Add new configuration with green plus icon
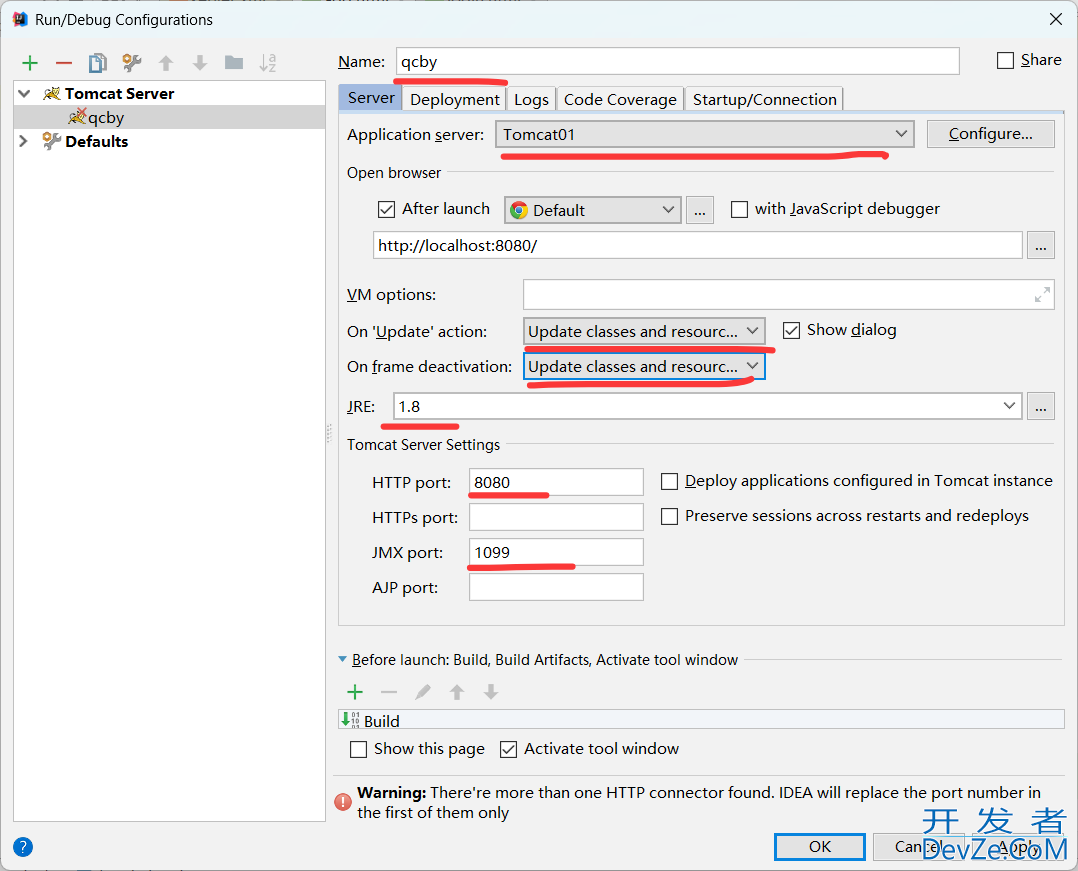Viewport: 1078px width, 871px height. [30, 63]
